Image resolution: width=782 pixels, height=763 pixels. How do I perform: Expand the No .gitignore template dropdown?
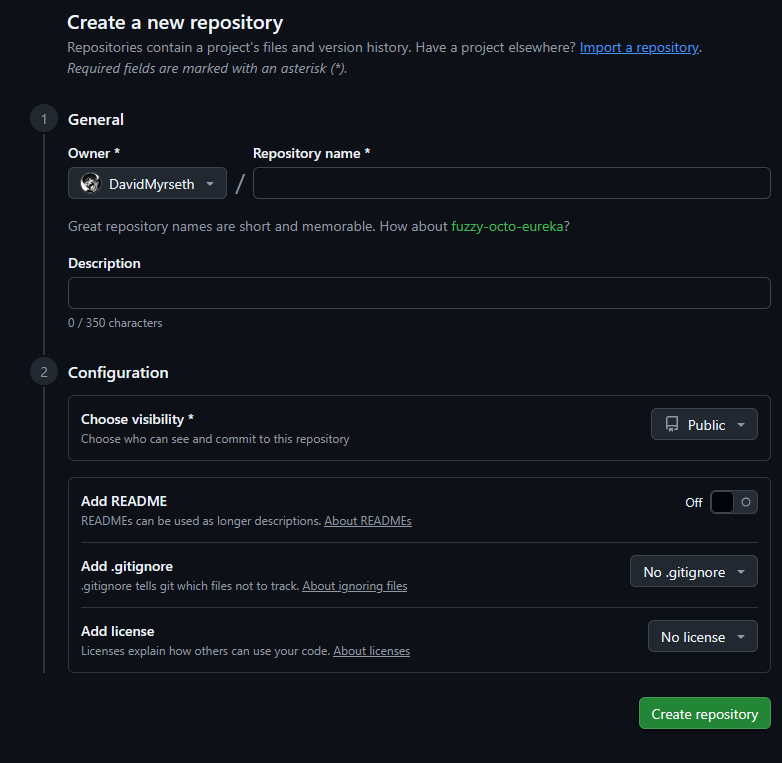[x=693, y=572]
